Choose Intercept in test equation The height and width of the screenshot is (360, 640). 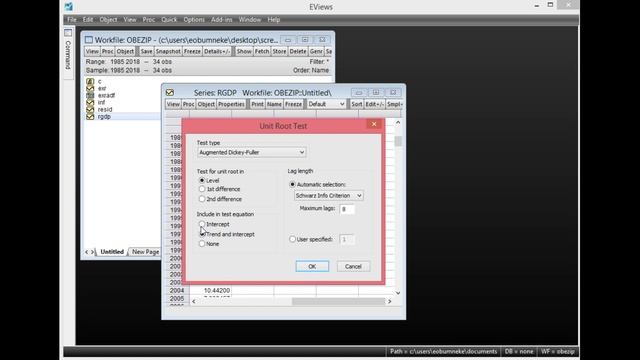(202, 224)
